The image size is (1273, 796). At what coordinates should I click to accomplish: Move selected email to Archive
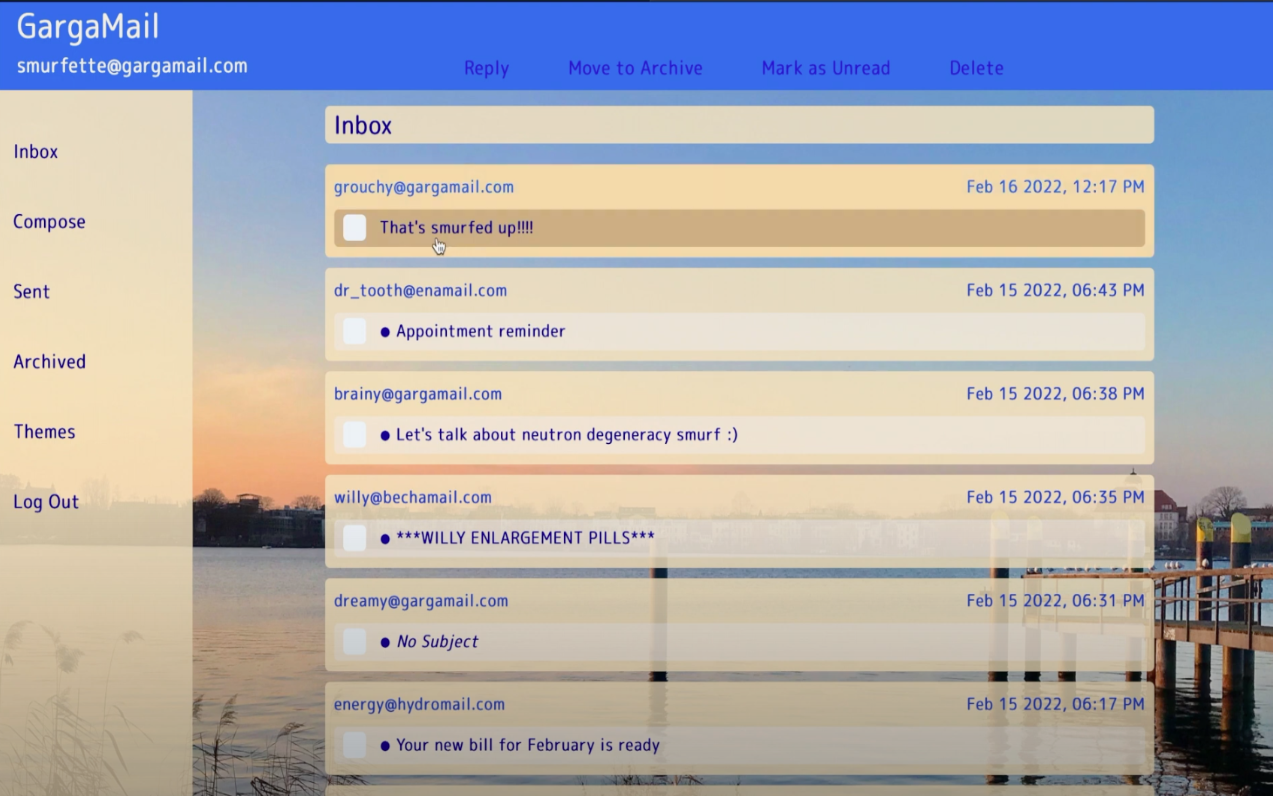[x=635, y=68]
